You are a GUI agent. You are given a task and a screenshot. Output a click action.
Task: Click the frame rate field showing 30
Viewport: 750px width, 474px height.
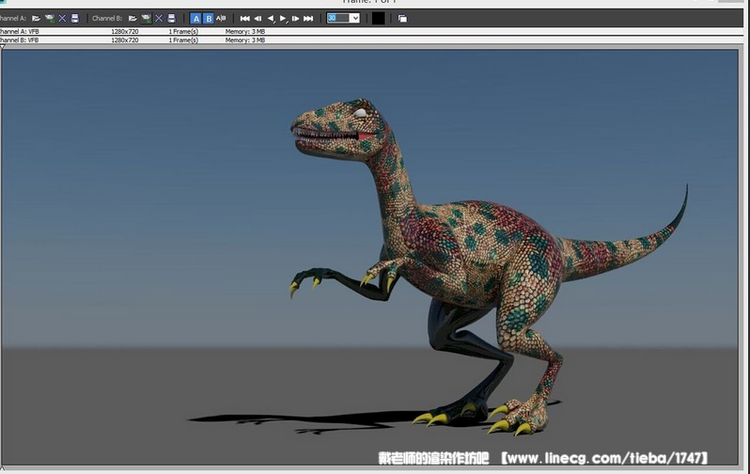click(x=338, y=18)
